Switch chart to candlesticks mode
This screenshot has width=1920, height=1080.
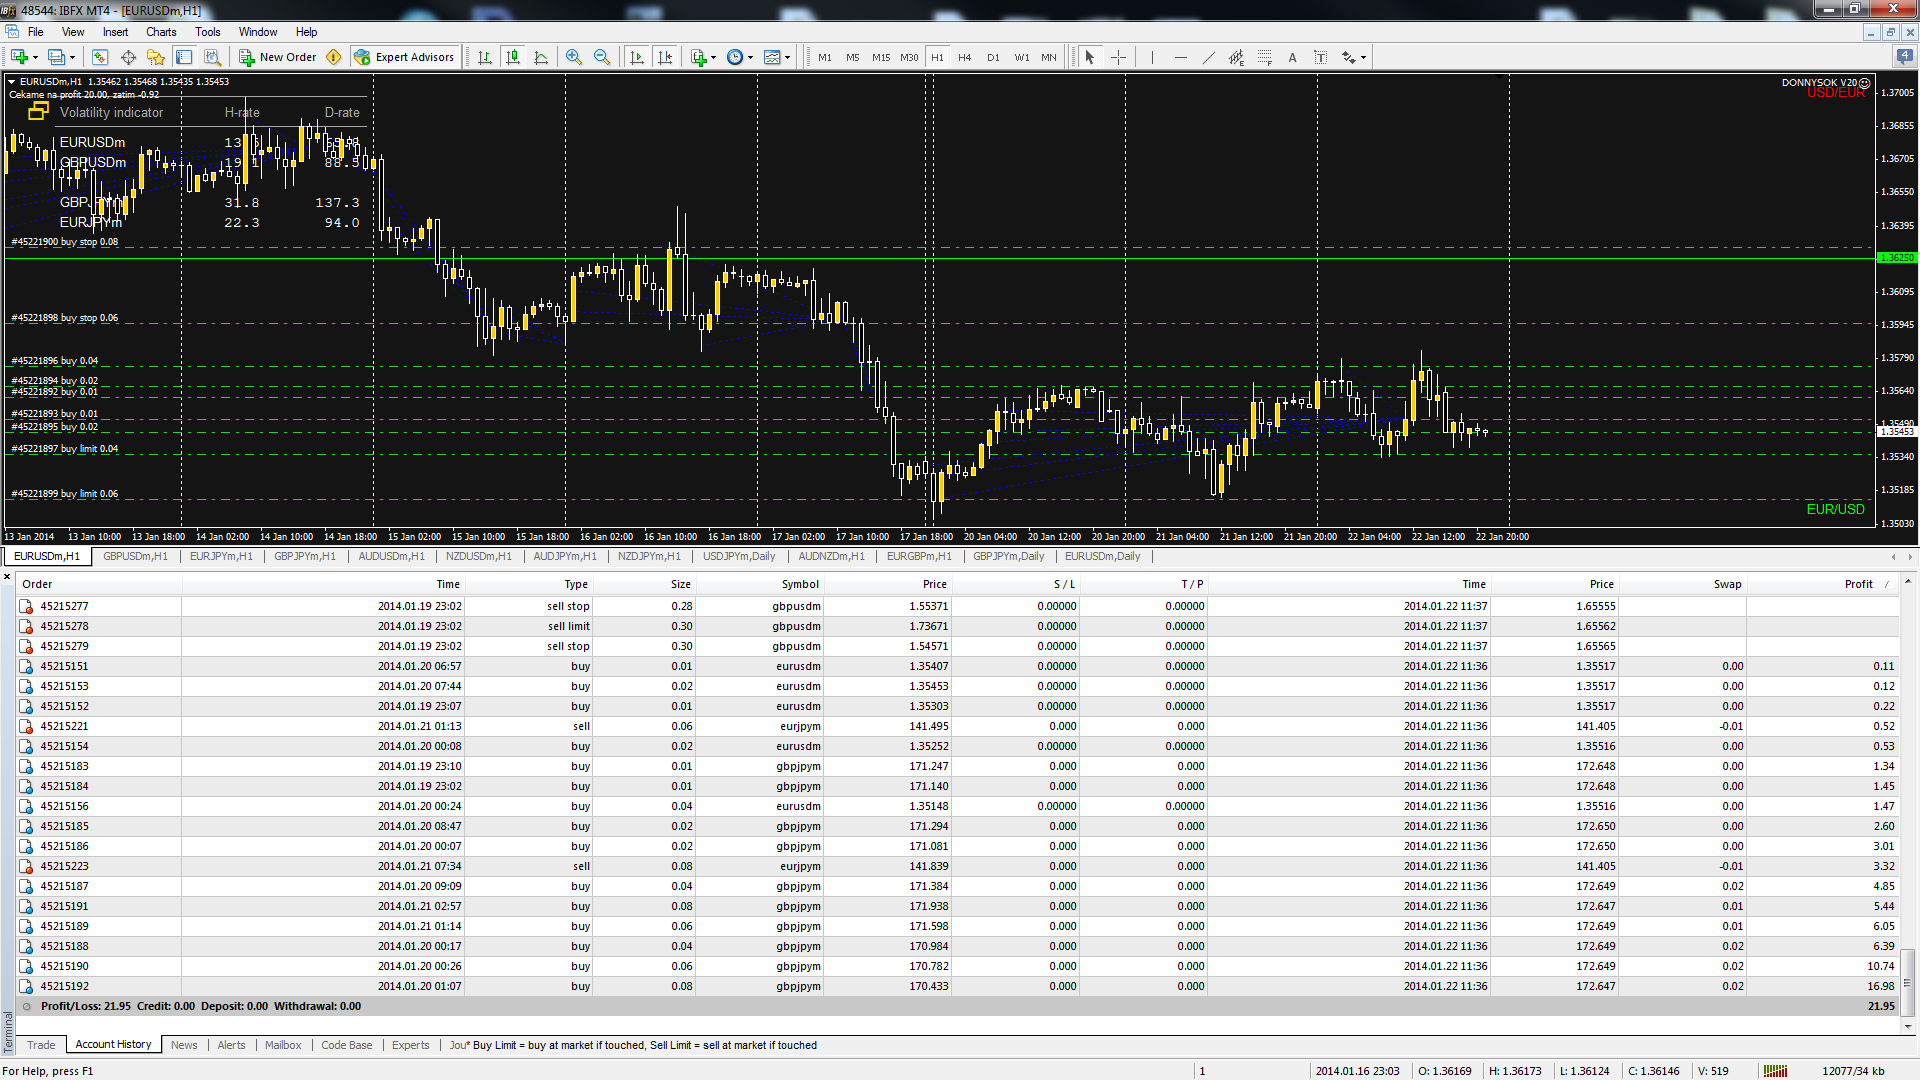[513, 57]
